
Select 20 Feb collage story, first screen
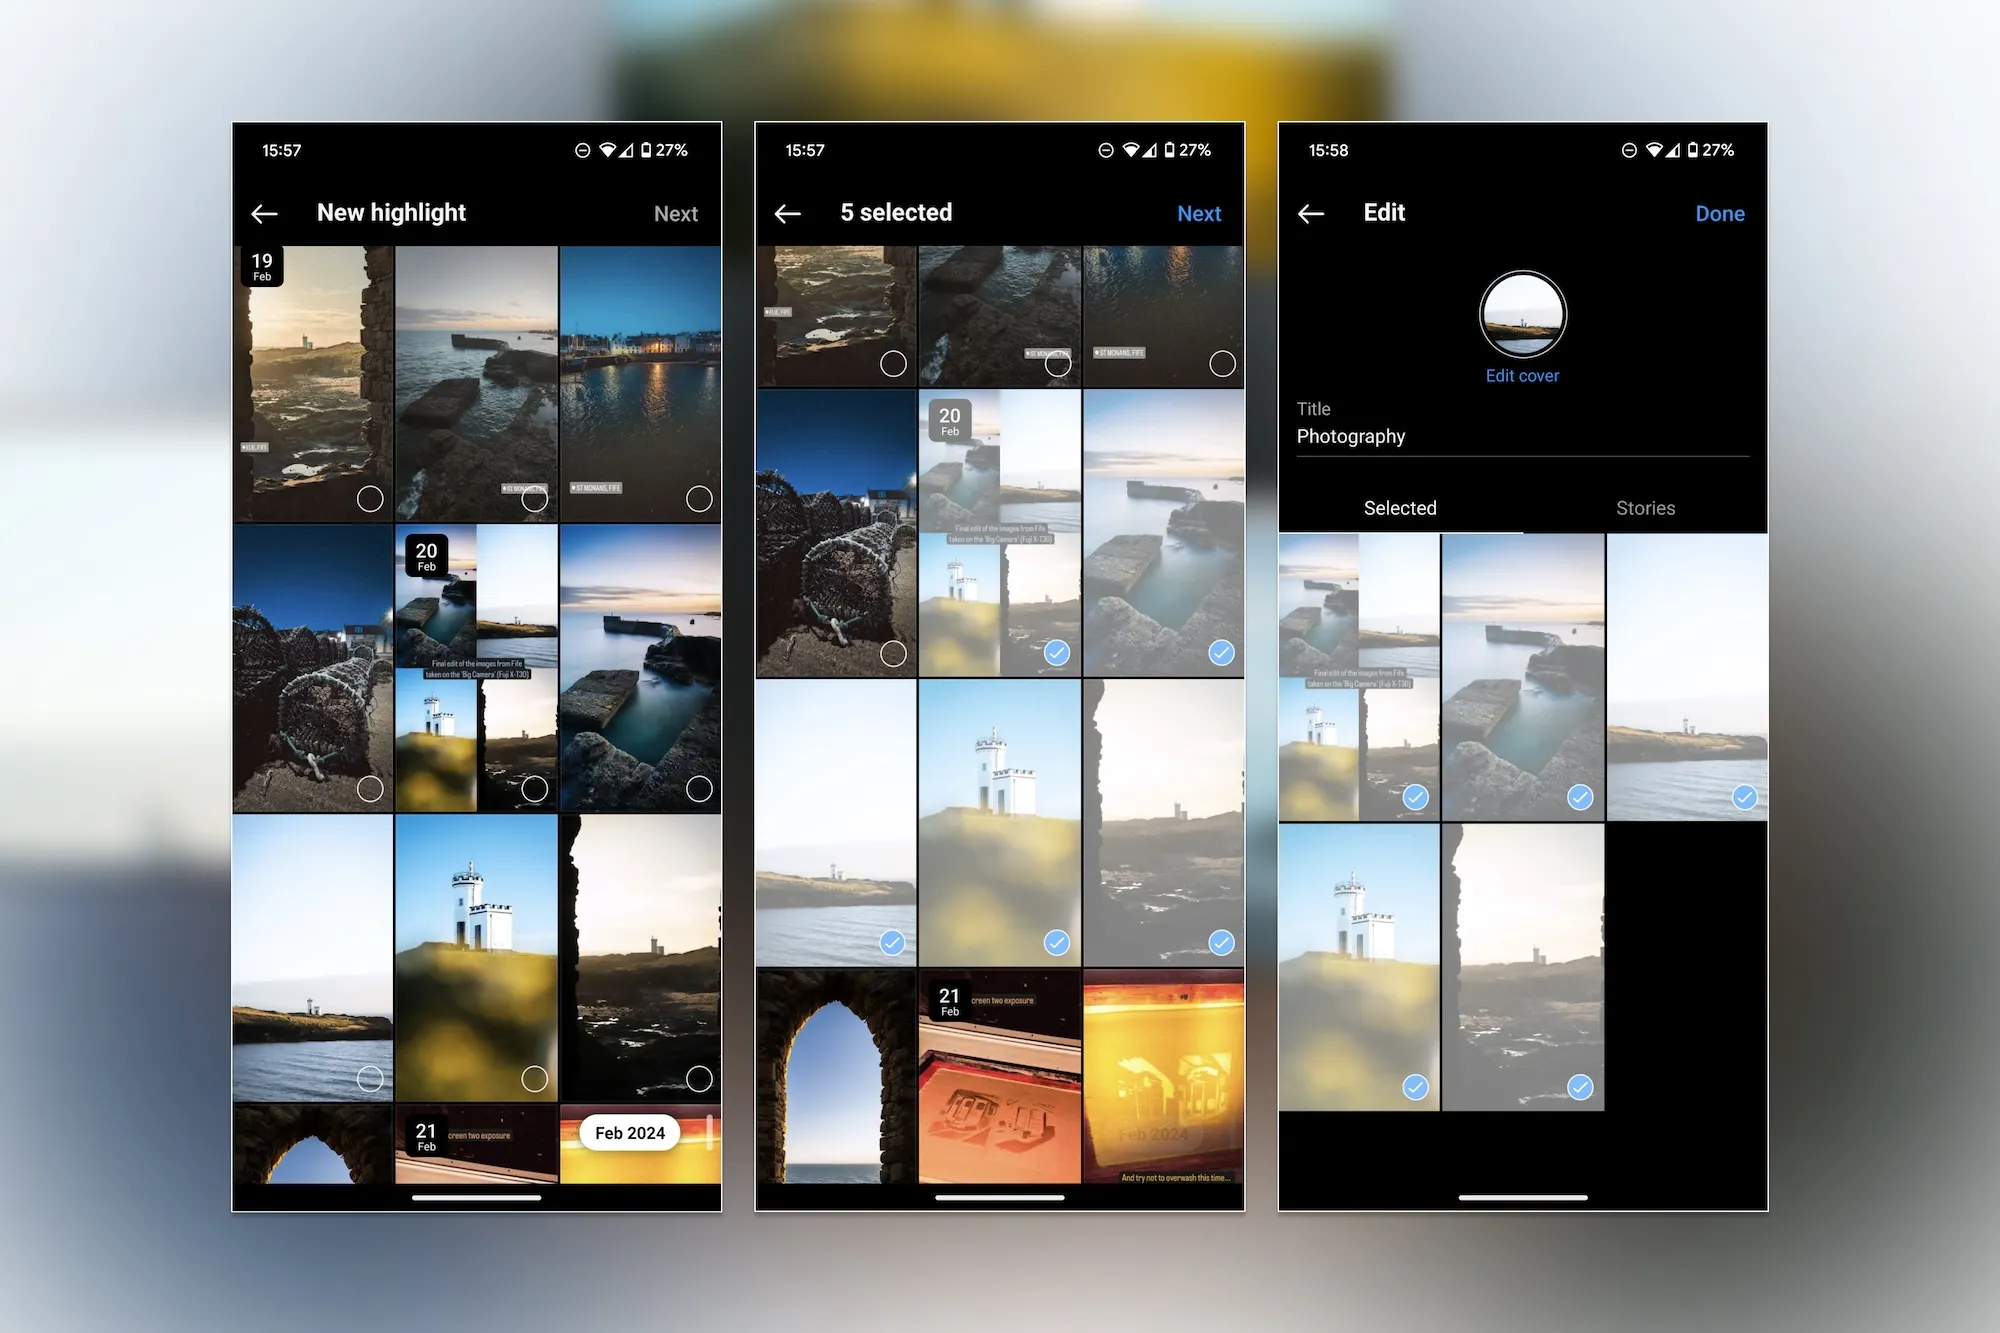tap(535, 789)
